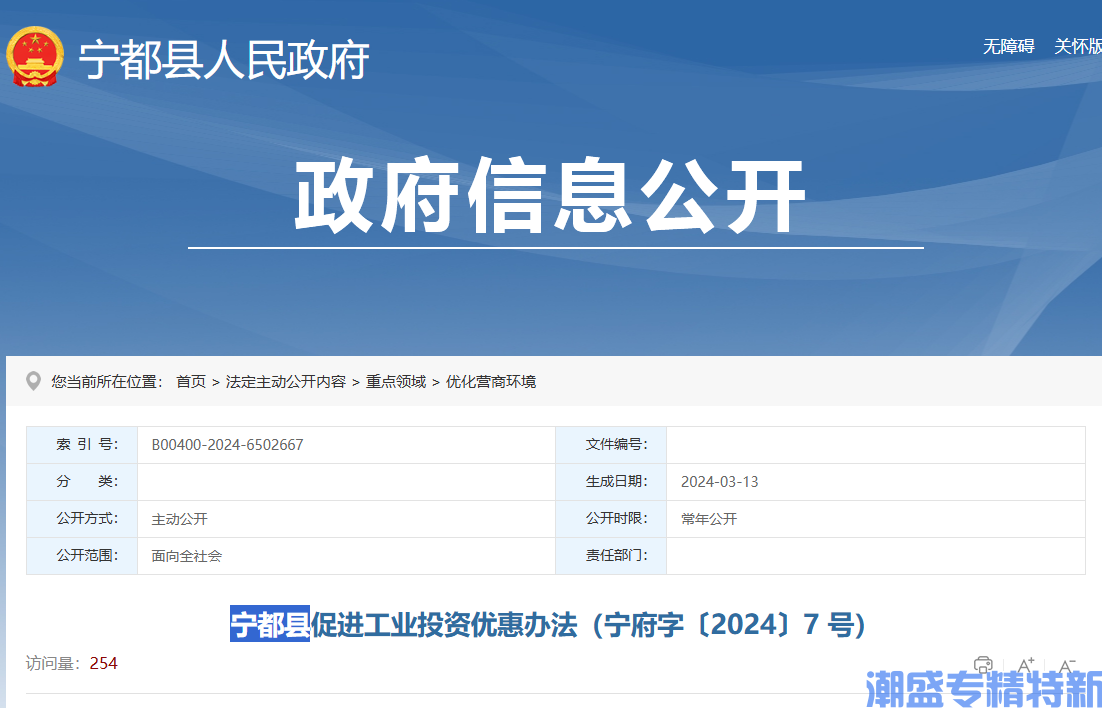Enlarge the font with the A+ icon

click(x=1025, y=662)
